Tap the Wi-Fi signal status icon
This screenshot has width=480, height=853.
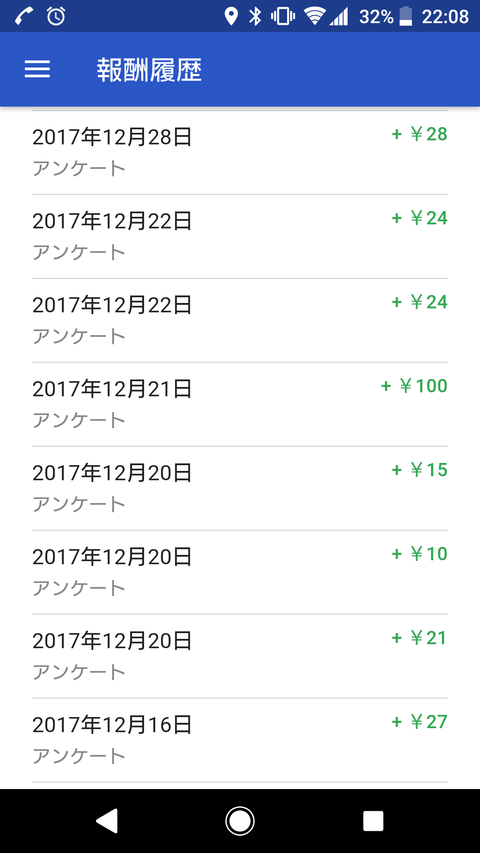[x=314, y=17]
